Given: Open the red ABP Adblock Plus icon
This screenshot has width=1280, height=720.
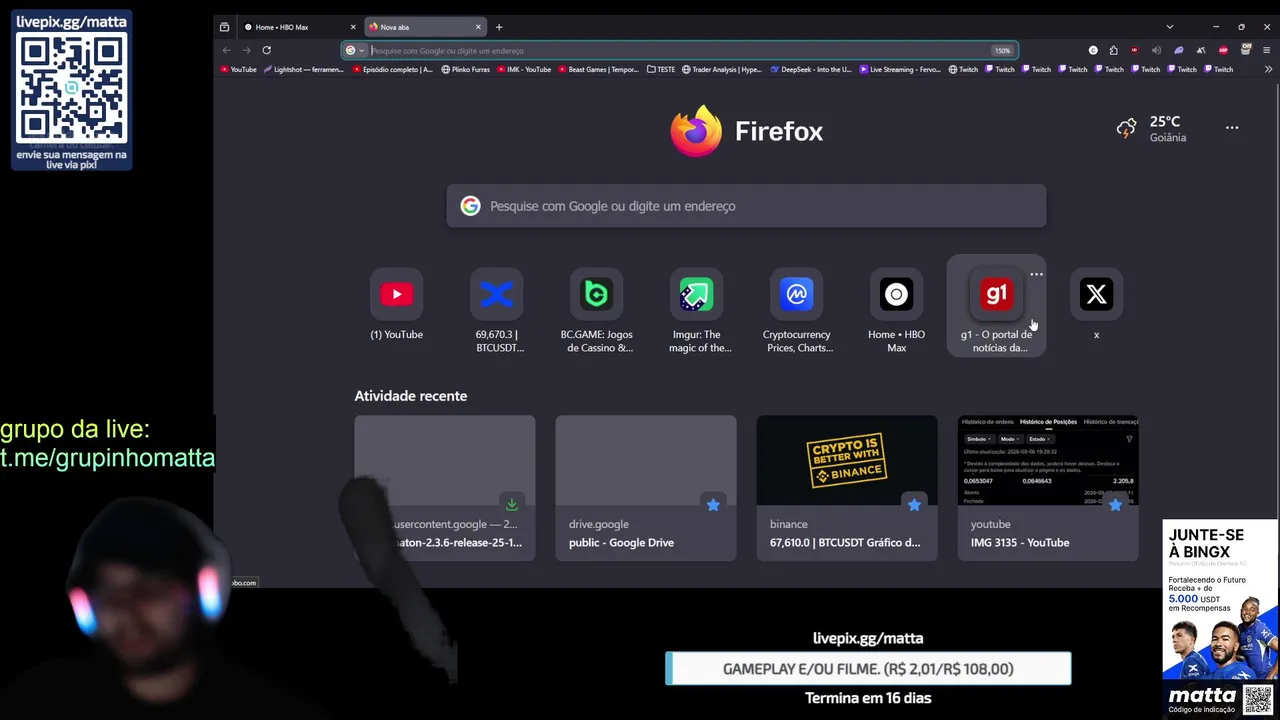Looking at the screenshot, I should tap(1223, 50).
